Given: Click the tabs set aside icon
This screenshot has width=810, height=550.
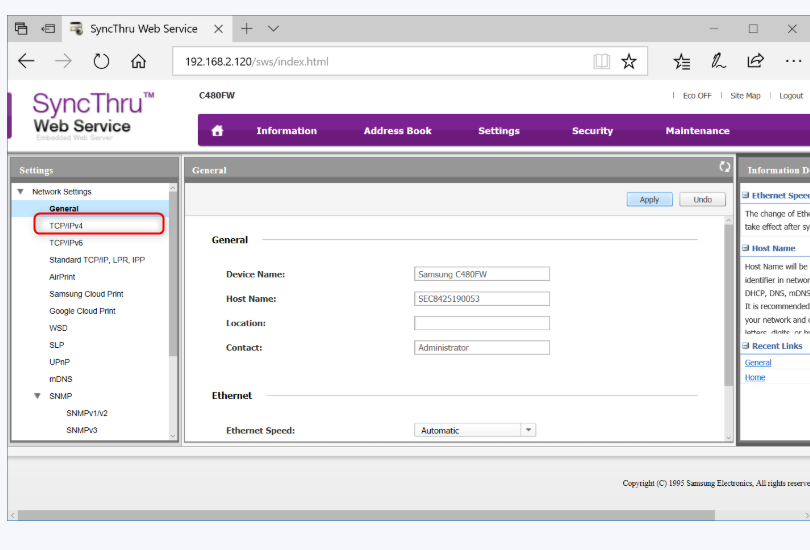Looking at the screenshot, I should click(x=21, y=29).
